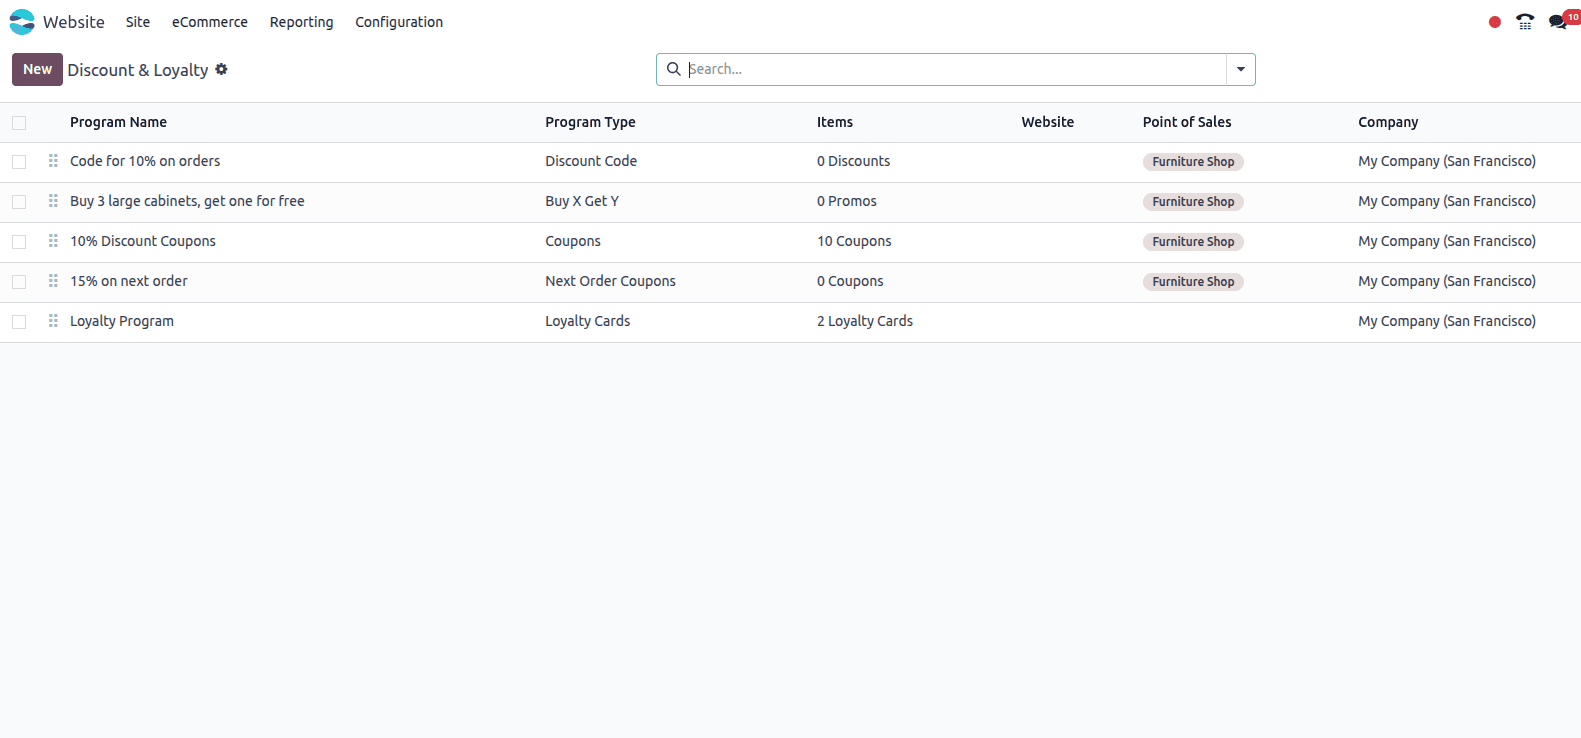Screen dimensions: 1581x738
Task: Click the Odoo Website app logo icon
Action: (22, 22)
